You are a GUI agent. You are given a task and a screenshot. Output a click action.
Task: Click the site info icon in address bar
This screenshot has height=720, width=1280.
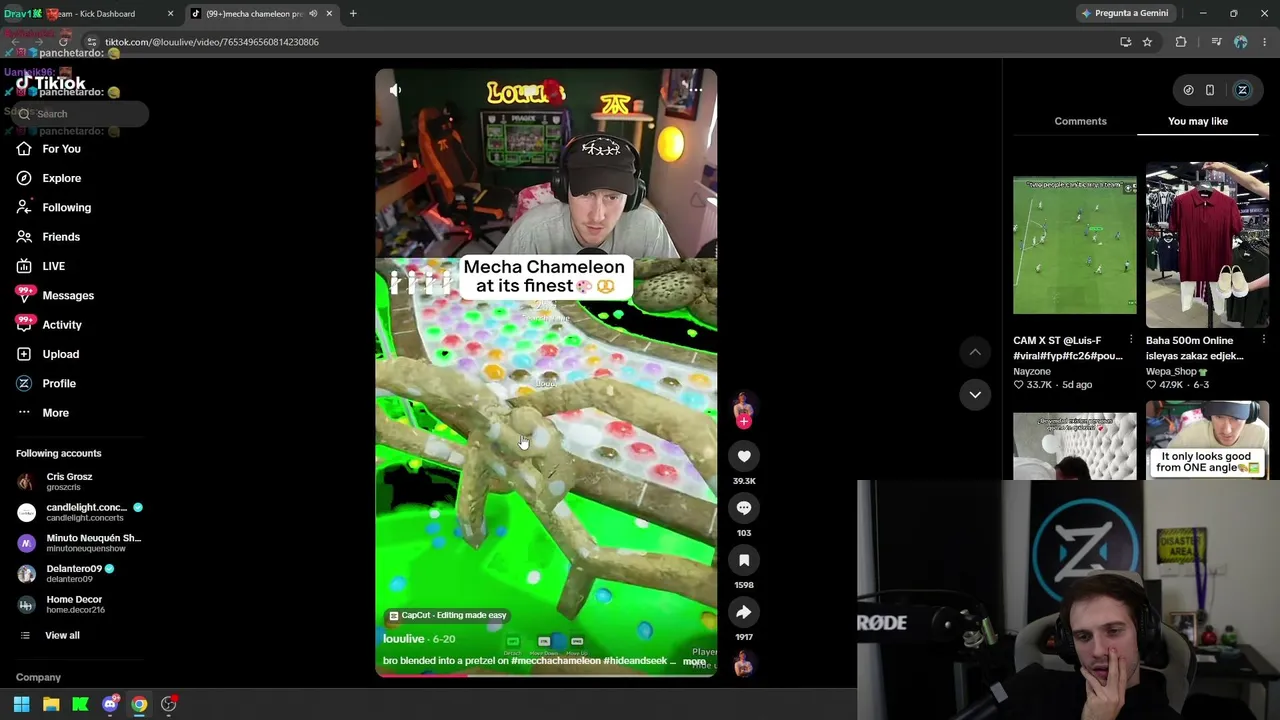pyautogui.click(x=91, y=42)
